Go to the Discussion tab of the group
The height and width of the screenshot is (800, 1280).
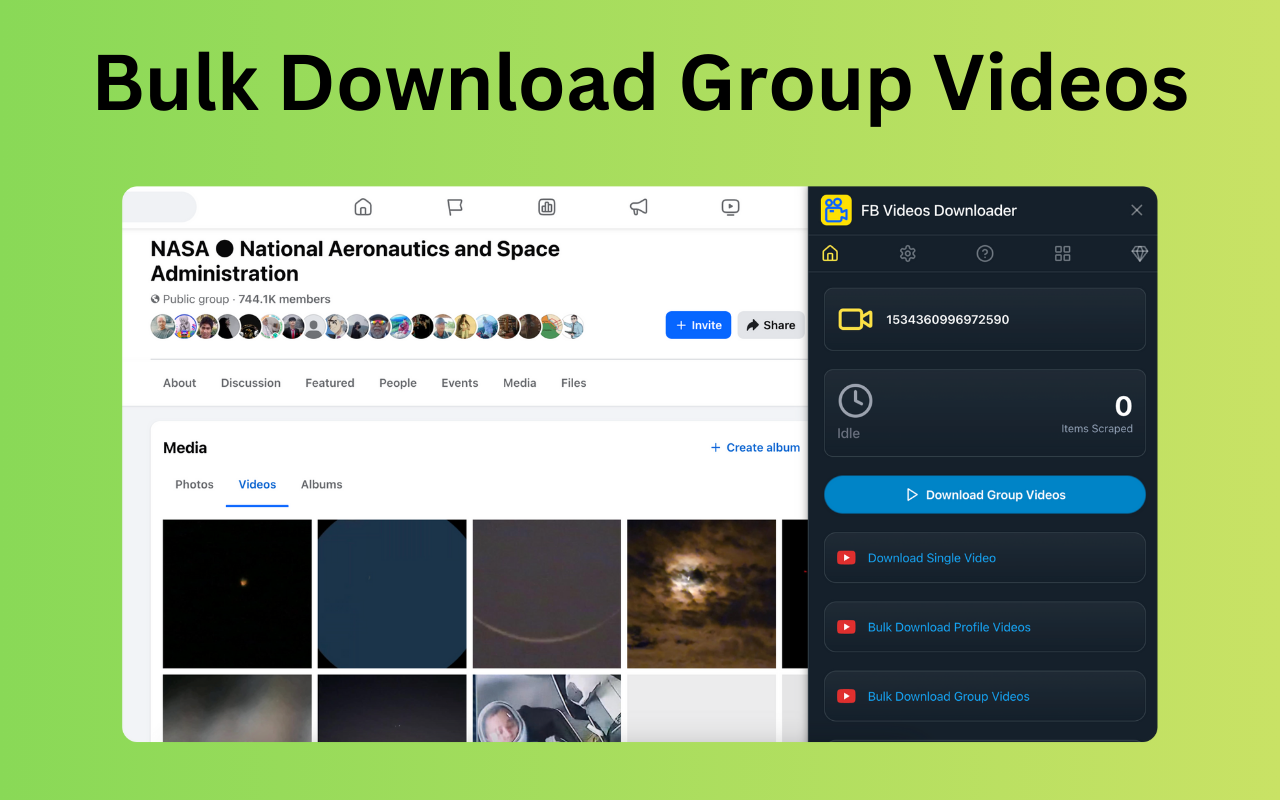tap(250, 382)
